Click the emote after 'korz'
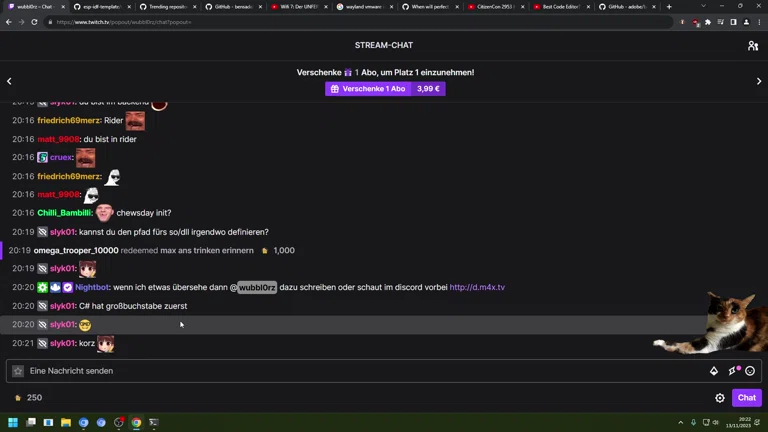The image size is (768, 432). [x=105, y=344]
